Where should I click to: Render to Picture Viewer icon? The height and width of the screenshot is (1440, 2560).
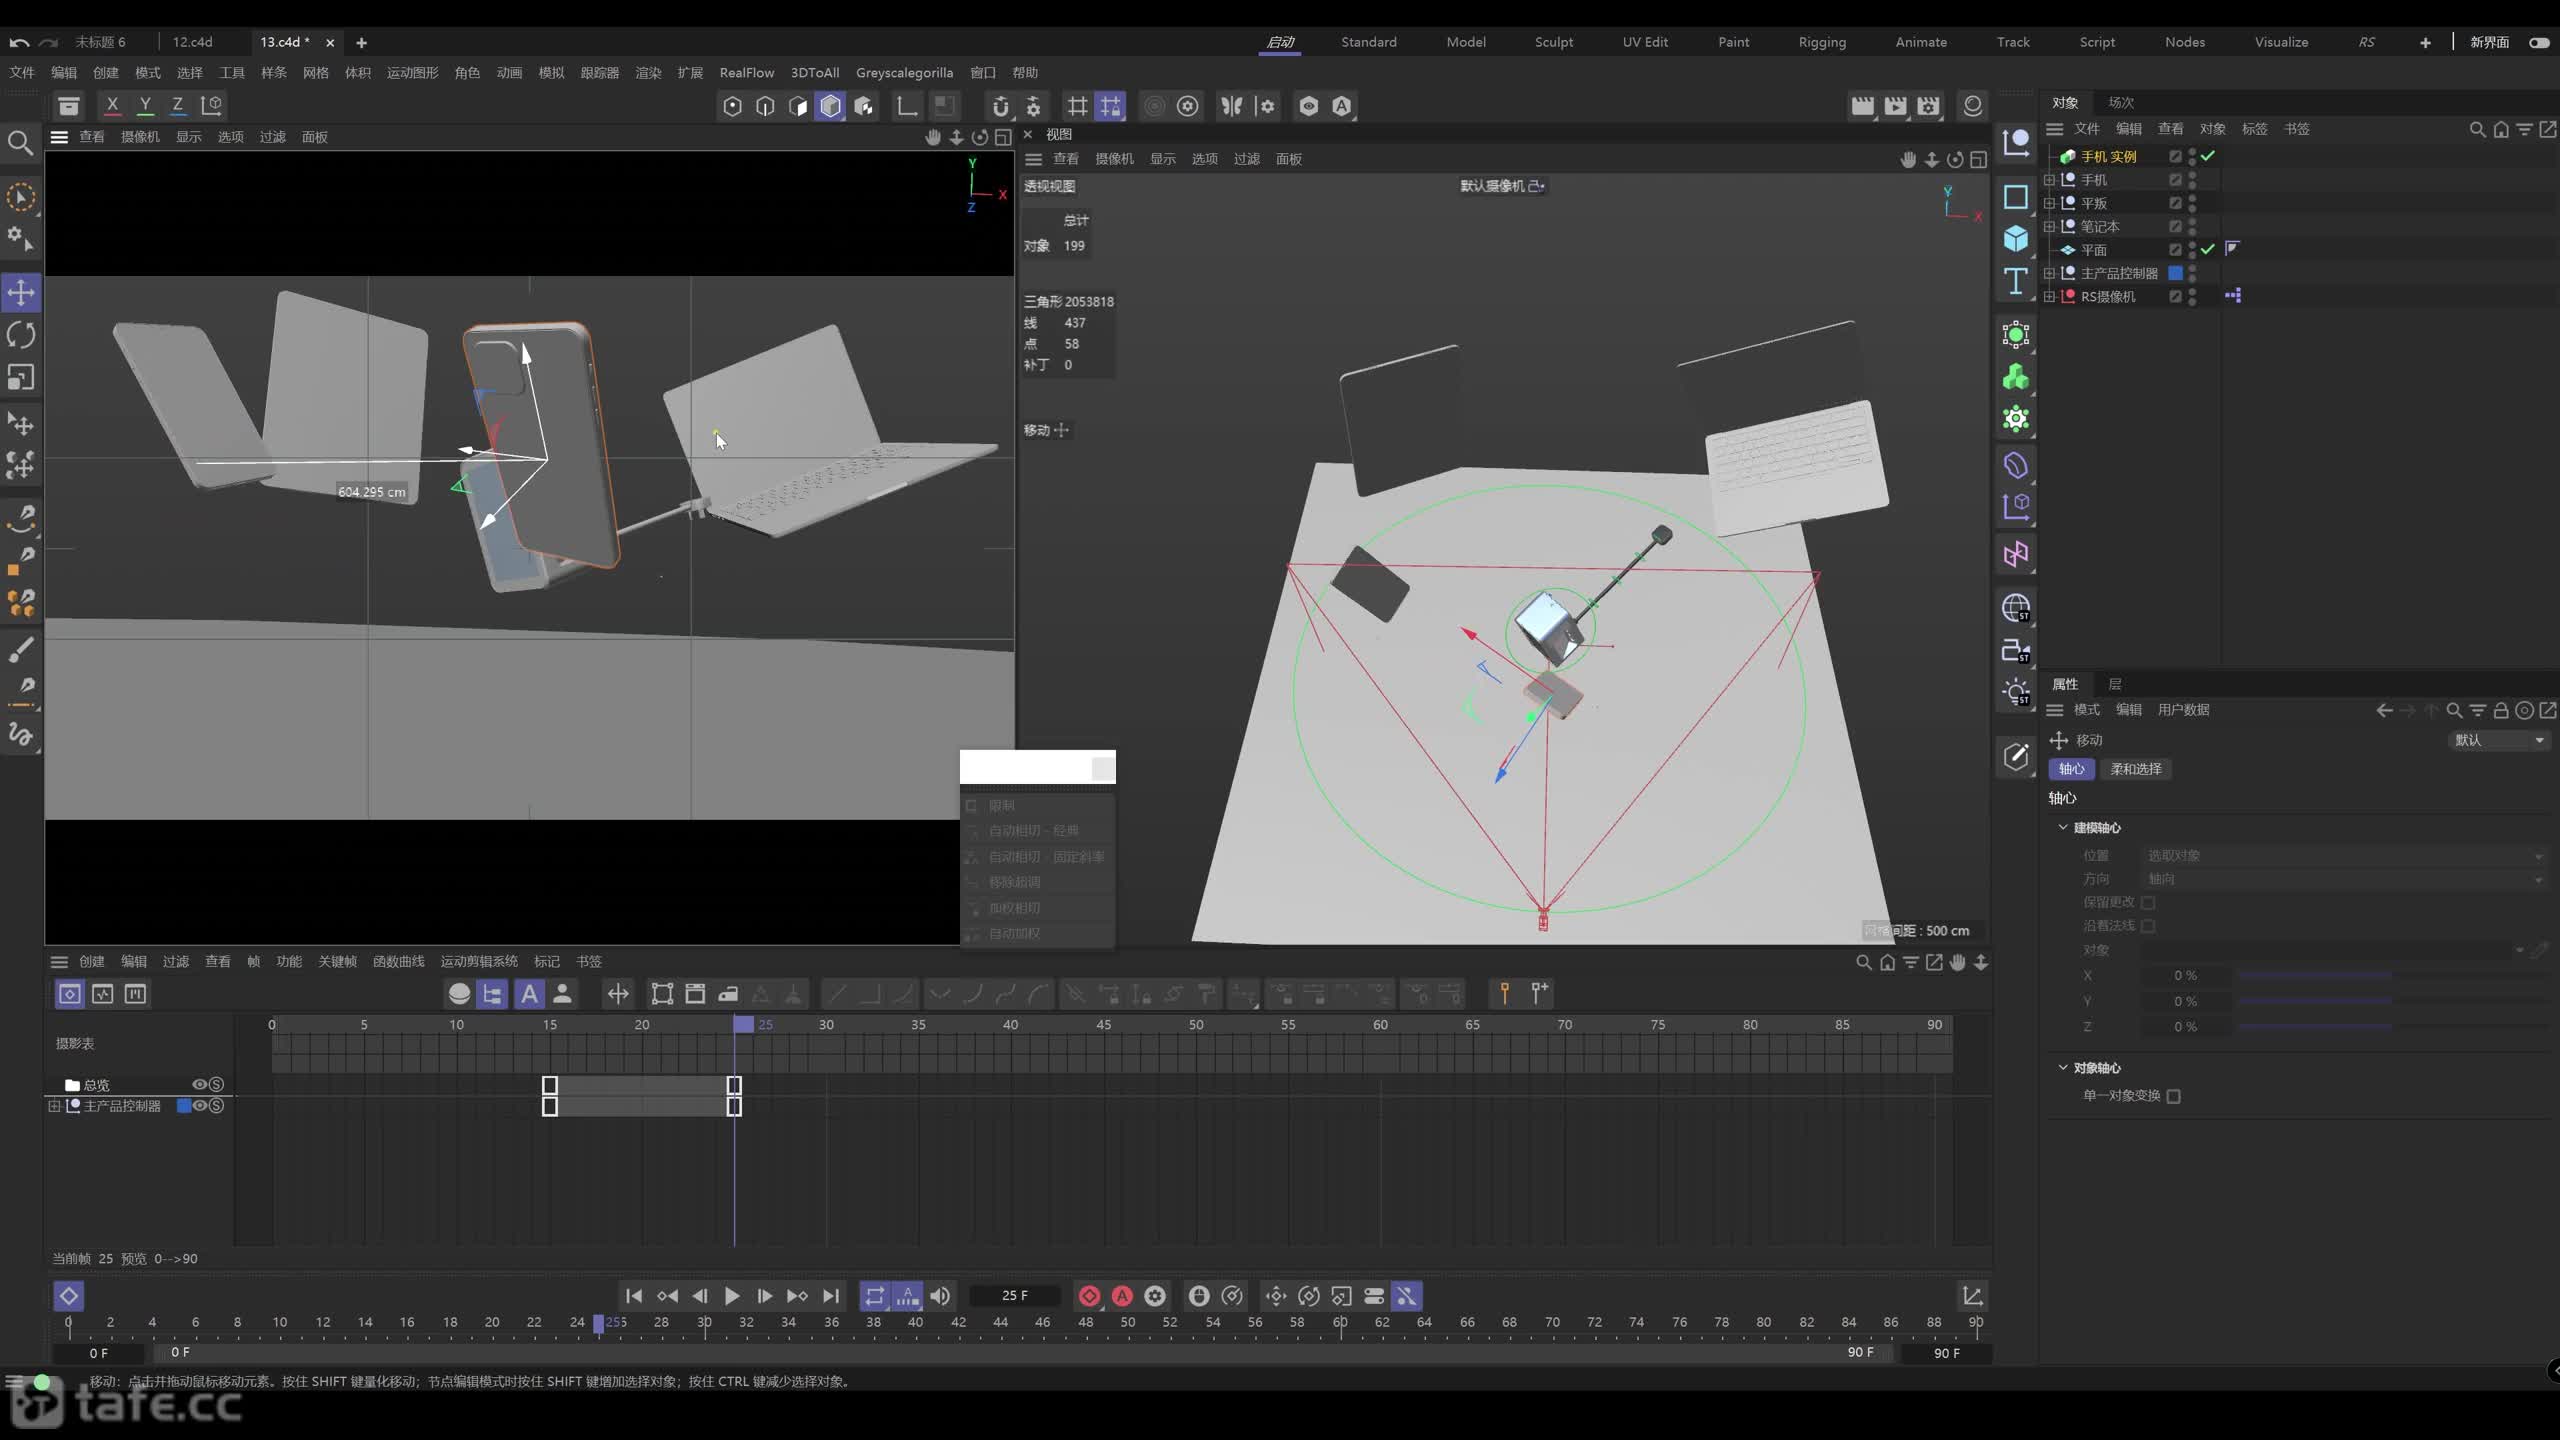(x=1895, y=106)
